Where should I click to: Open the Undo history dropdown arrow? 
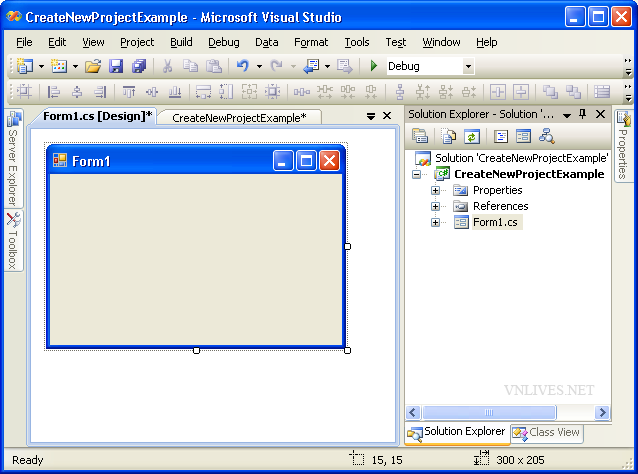pyautogui.click(x=259, y=66)
